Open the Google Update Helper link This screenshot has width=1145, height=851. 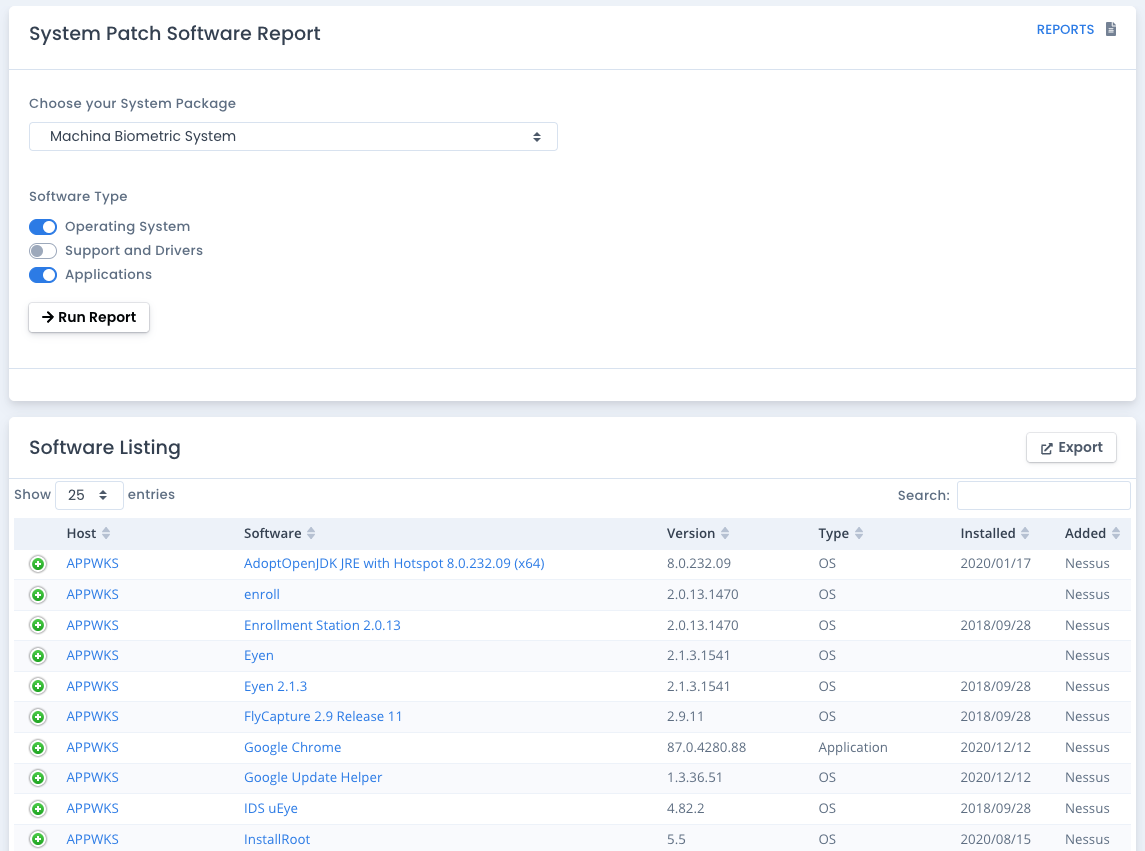coord(313,777)
